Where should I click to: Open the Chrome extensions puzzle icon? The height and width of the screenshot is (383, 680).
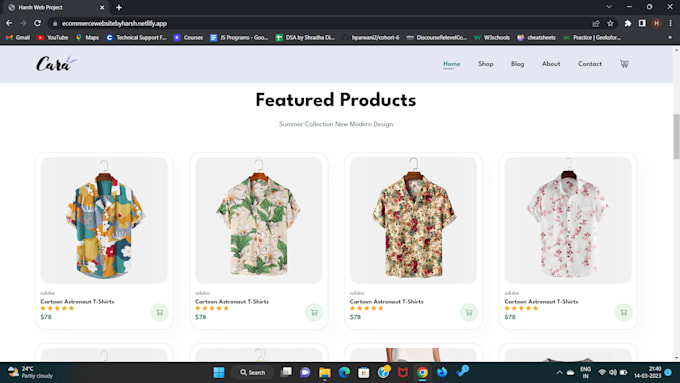[x=628, y=23]
